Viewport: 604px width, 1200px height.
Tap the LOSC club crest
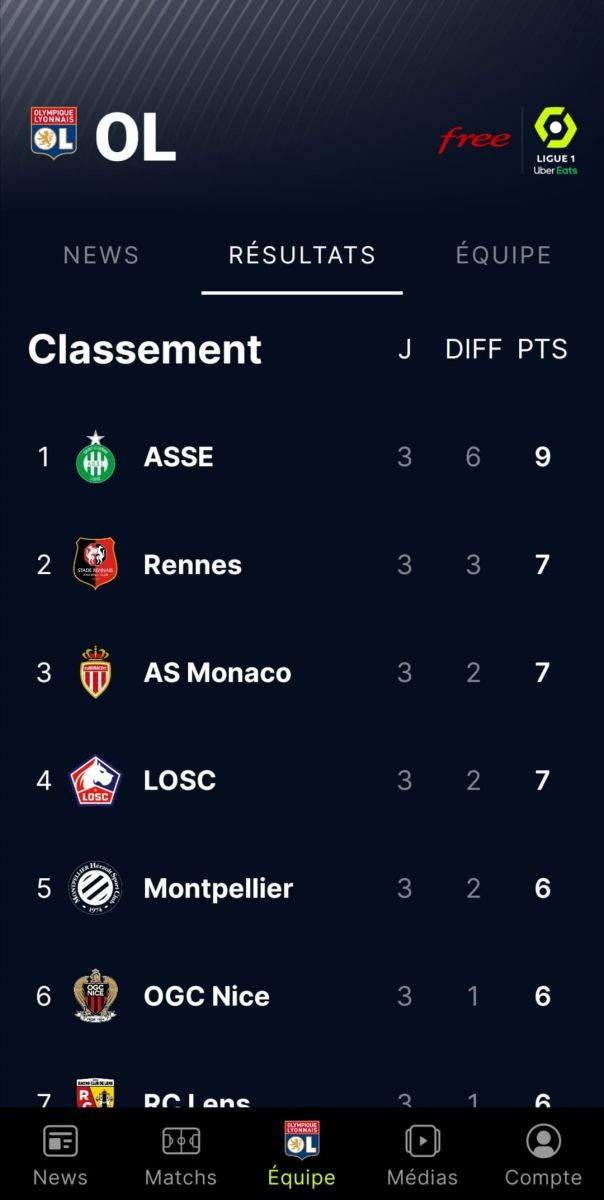96,780
